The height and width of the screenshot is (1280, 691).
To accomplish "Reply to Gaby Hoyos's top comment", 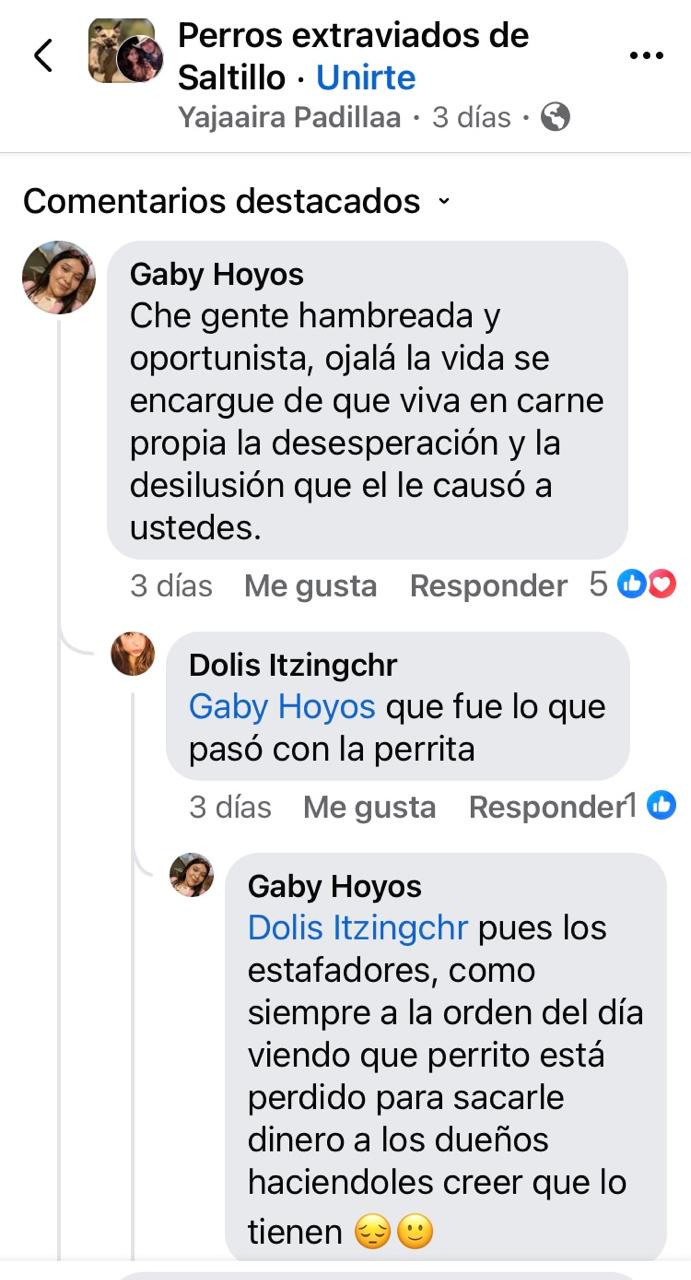I will tap(488, 586).
